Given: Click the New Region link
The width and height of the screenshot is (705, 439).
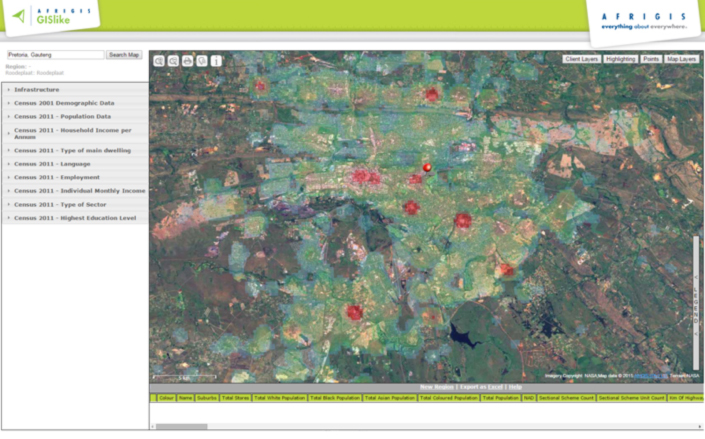Looking at the screenshot, I should (x=437, y=387).
